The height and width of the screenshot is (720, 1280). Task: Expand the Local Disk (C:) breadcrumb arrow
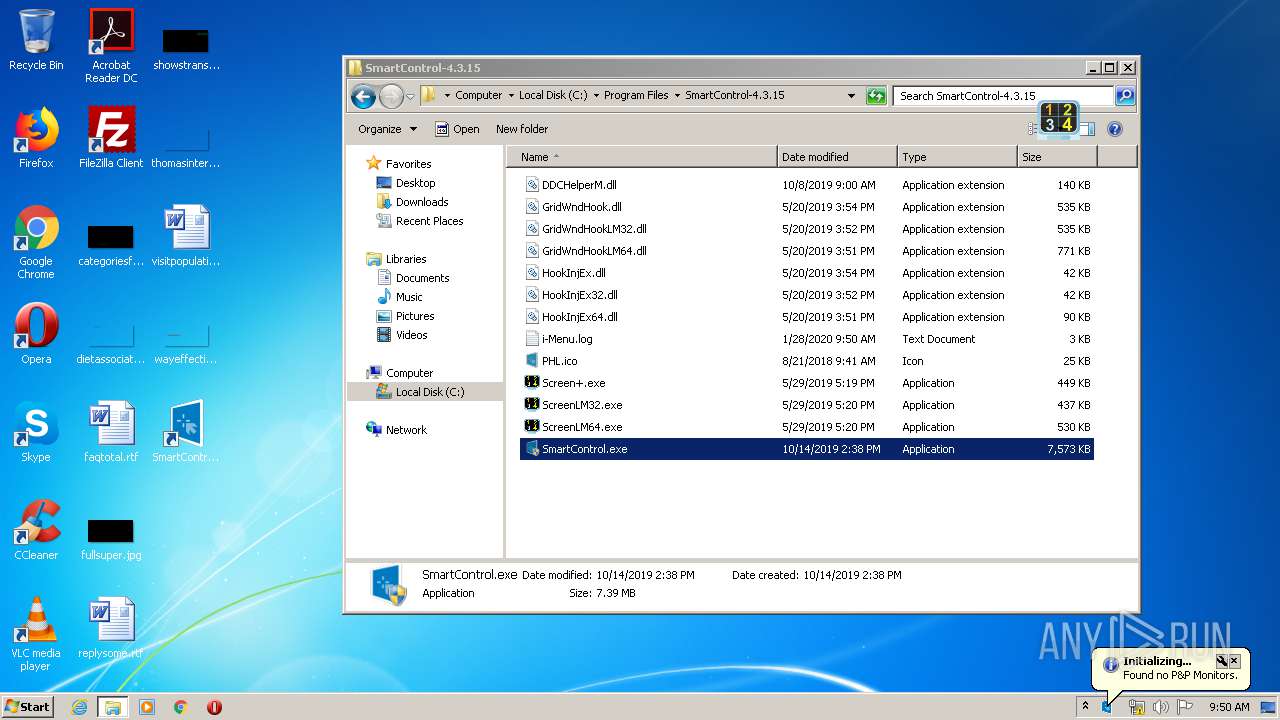(x=596, y=96)
